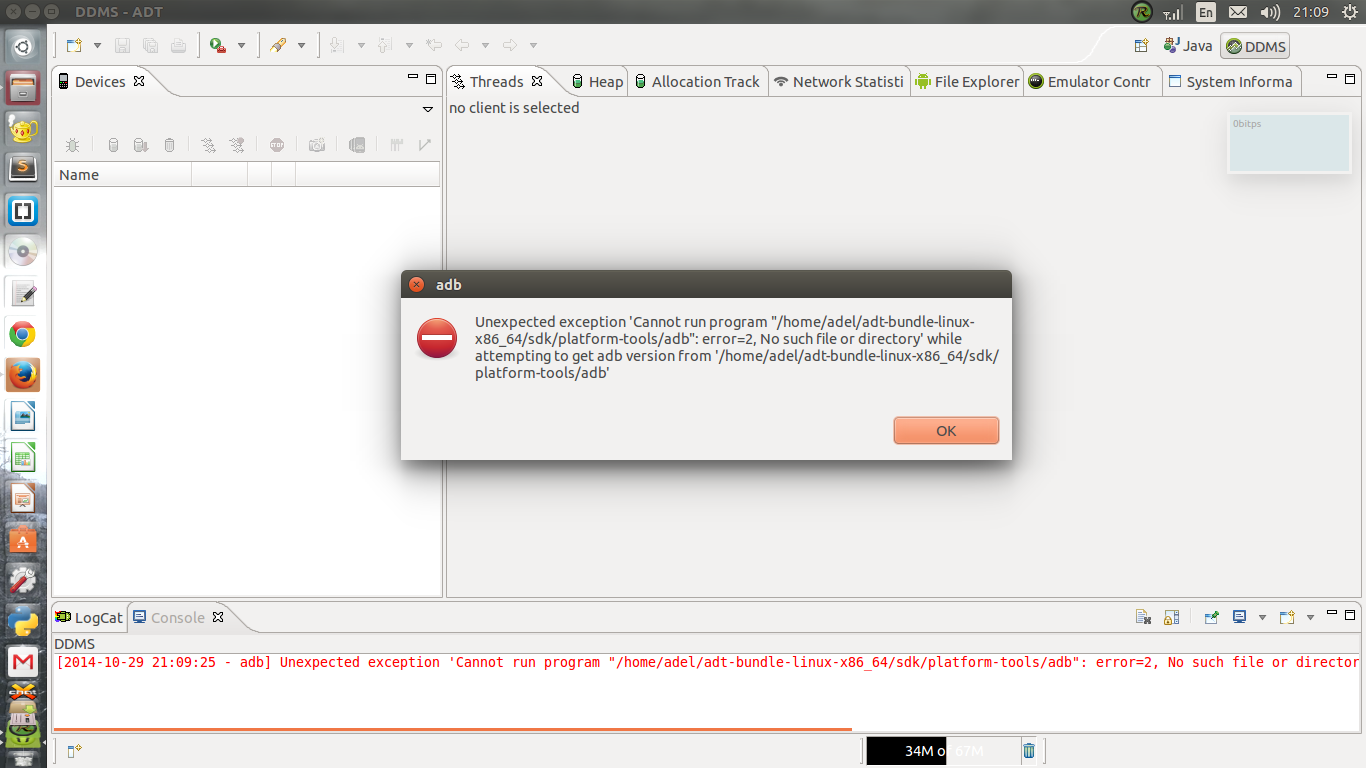Select the DDMS perspective button
1366x768 pixels.
[x=1256, y=46]
